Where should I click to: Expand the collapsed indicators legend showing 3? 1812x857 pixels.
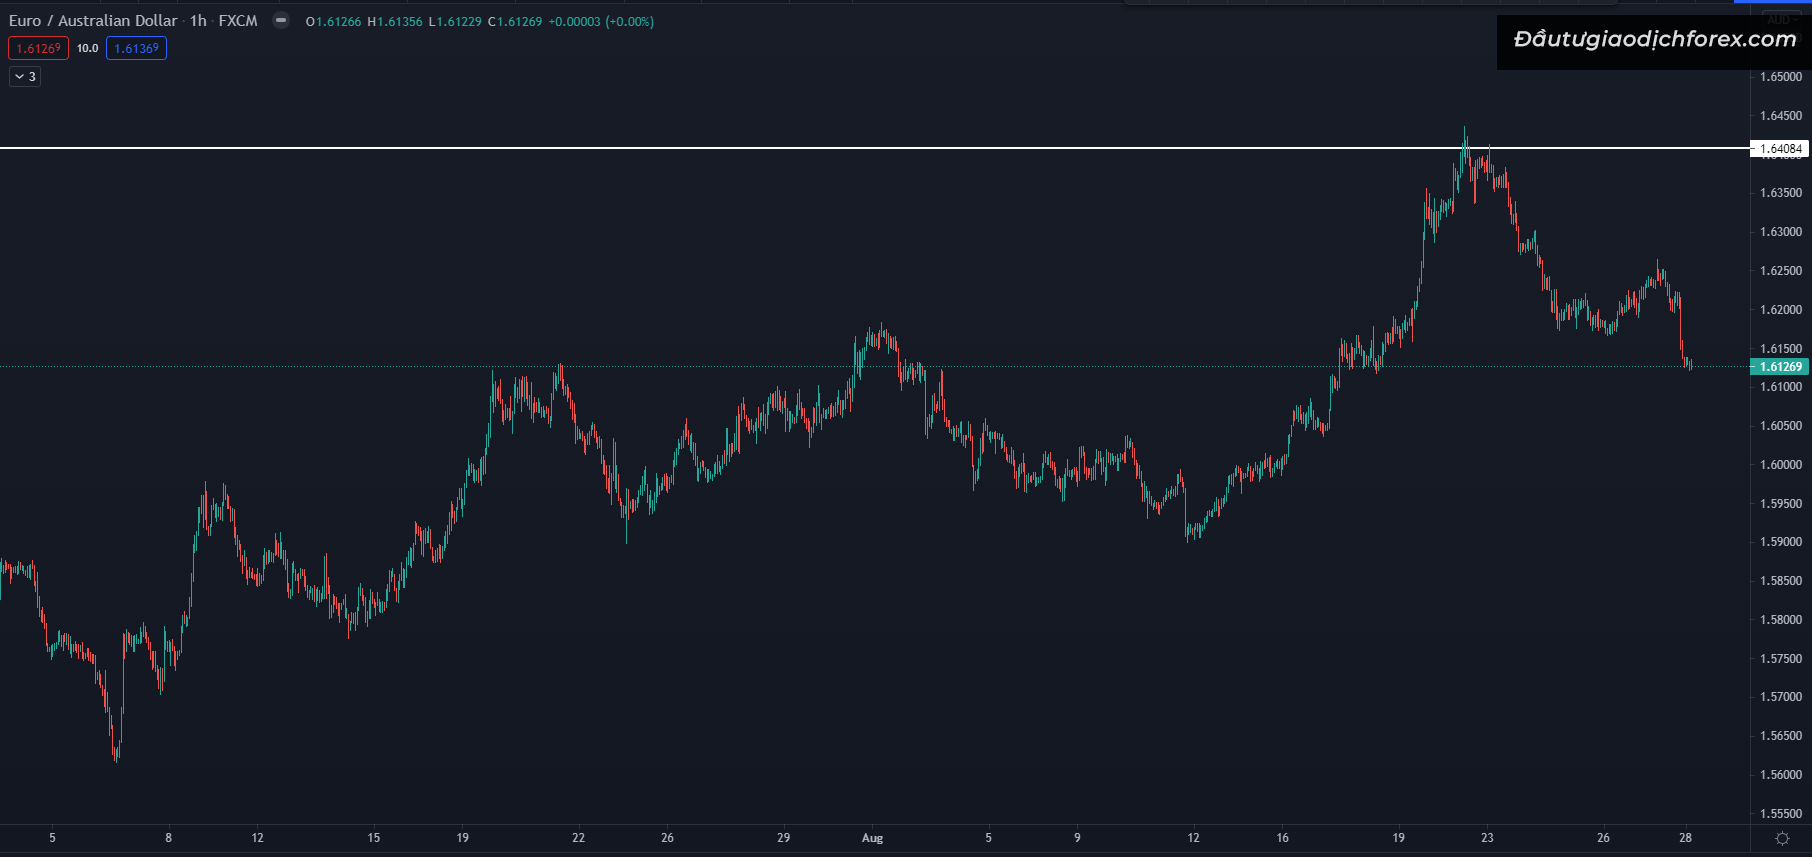tap(25, 76)
